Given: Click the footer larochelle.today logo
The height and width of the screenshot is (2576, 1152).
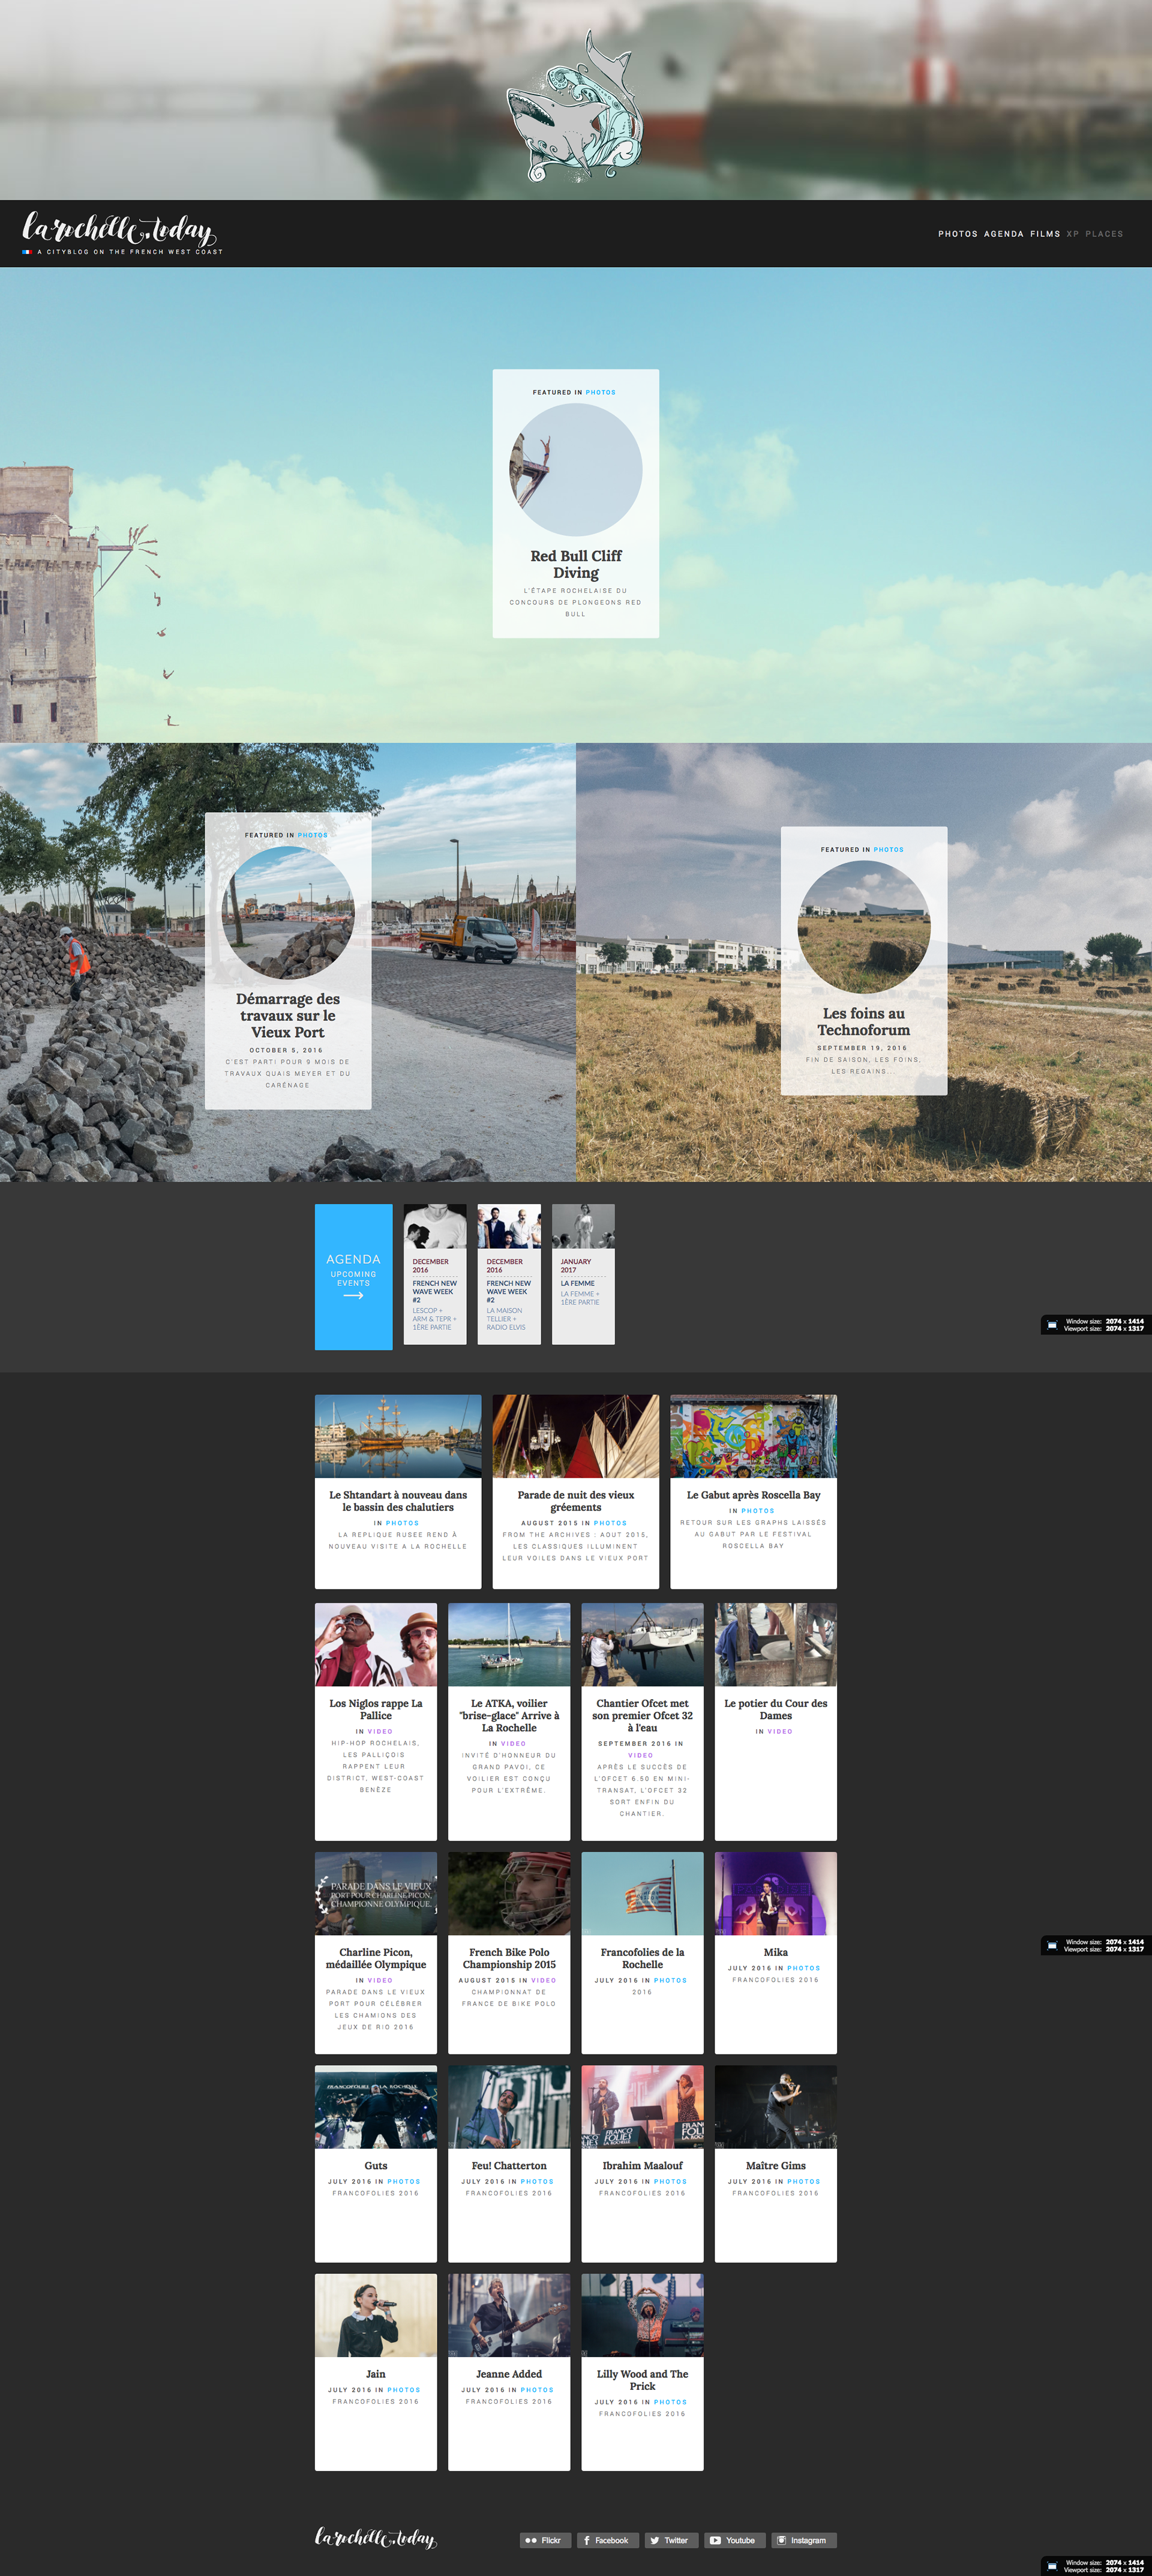Looking at the screenshot, I should pyautogui.click(x=376, y=2537).
